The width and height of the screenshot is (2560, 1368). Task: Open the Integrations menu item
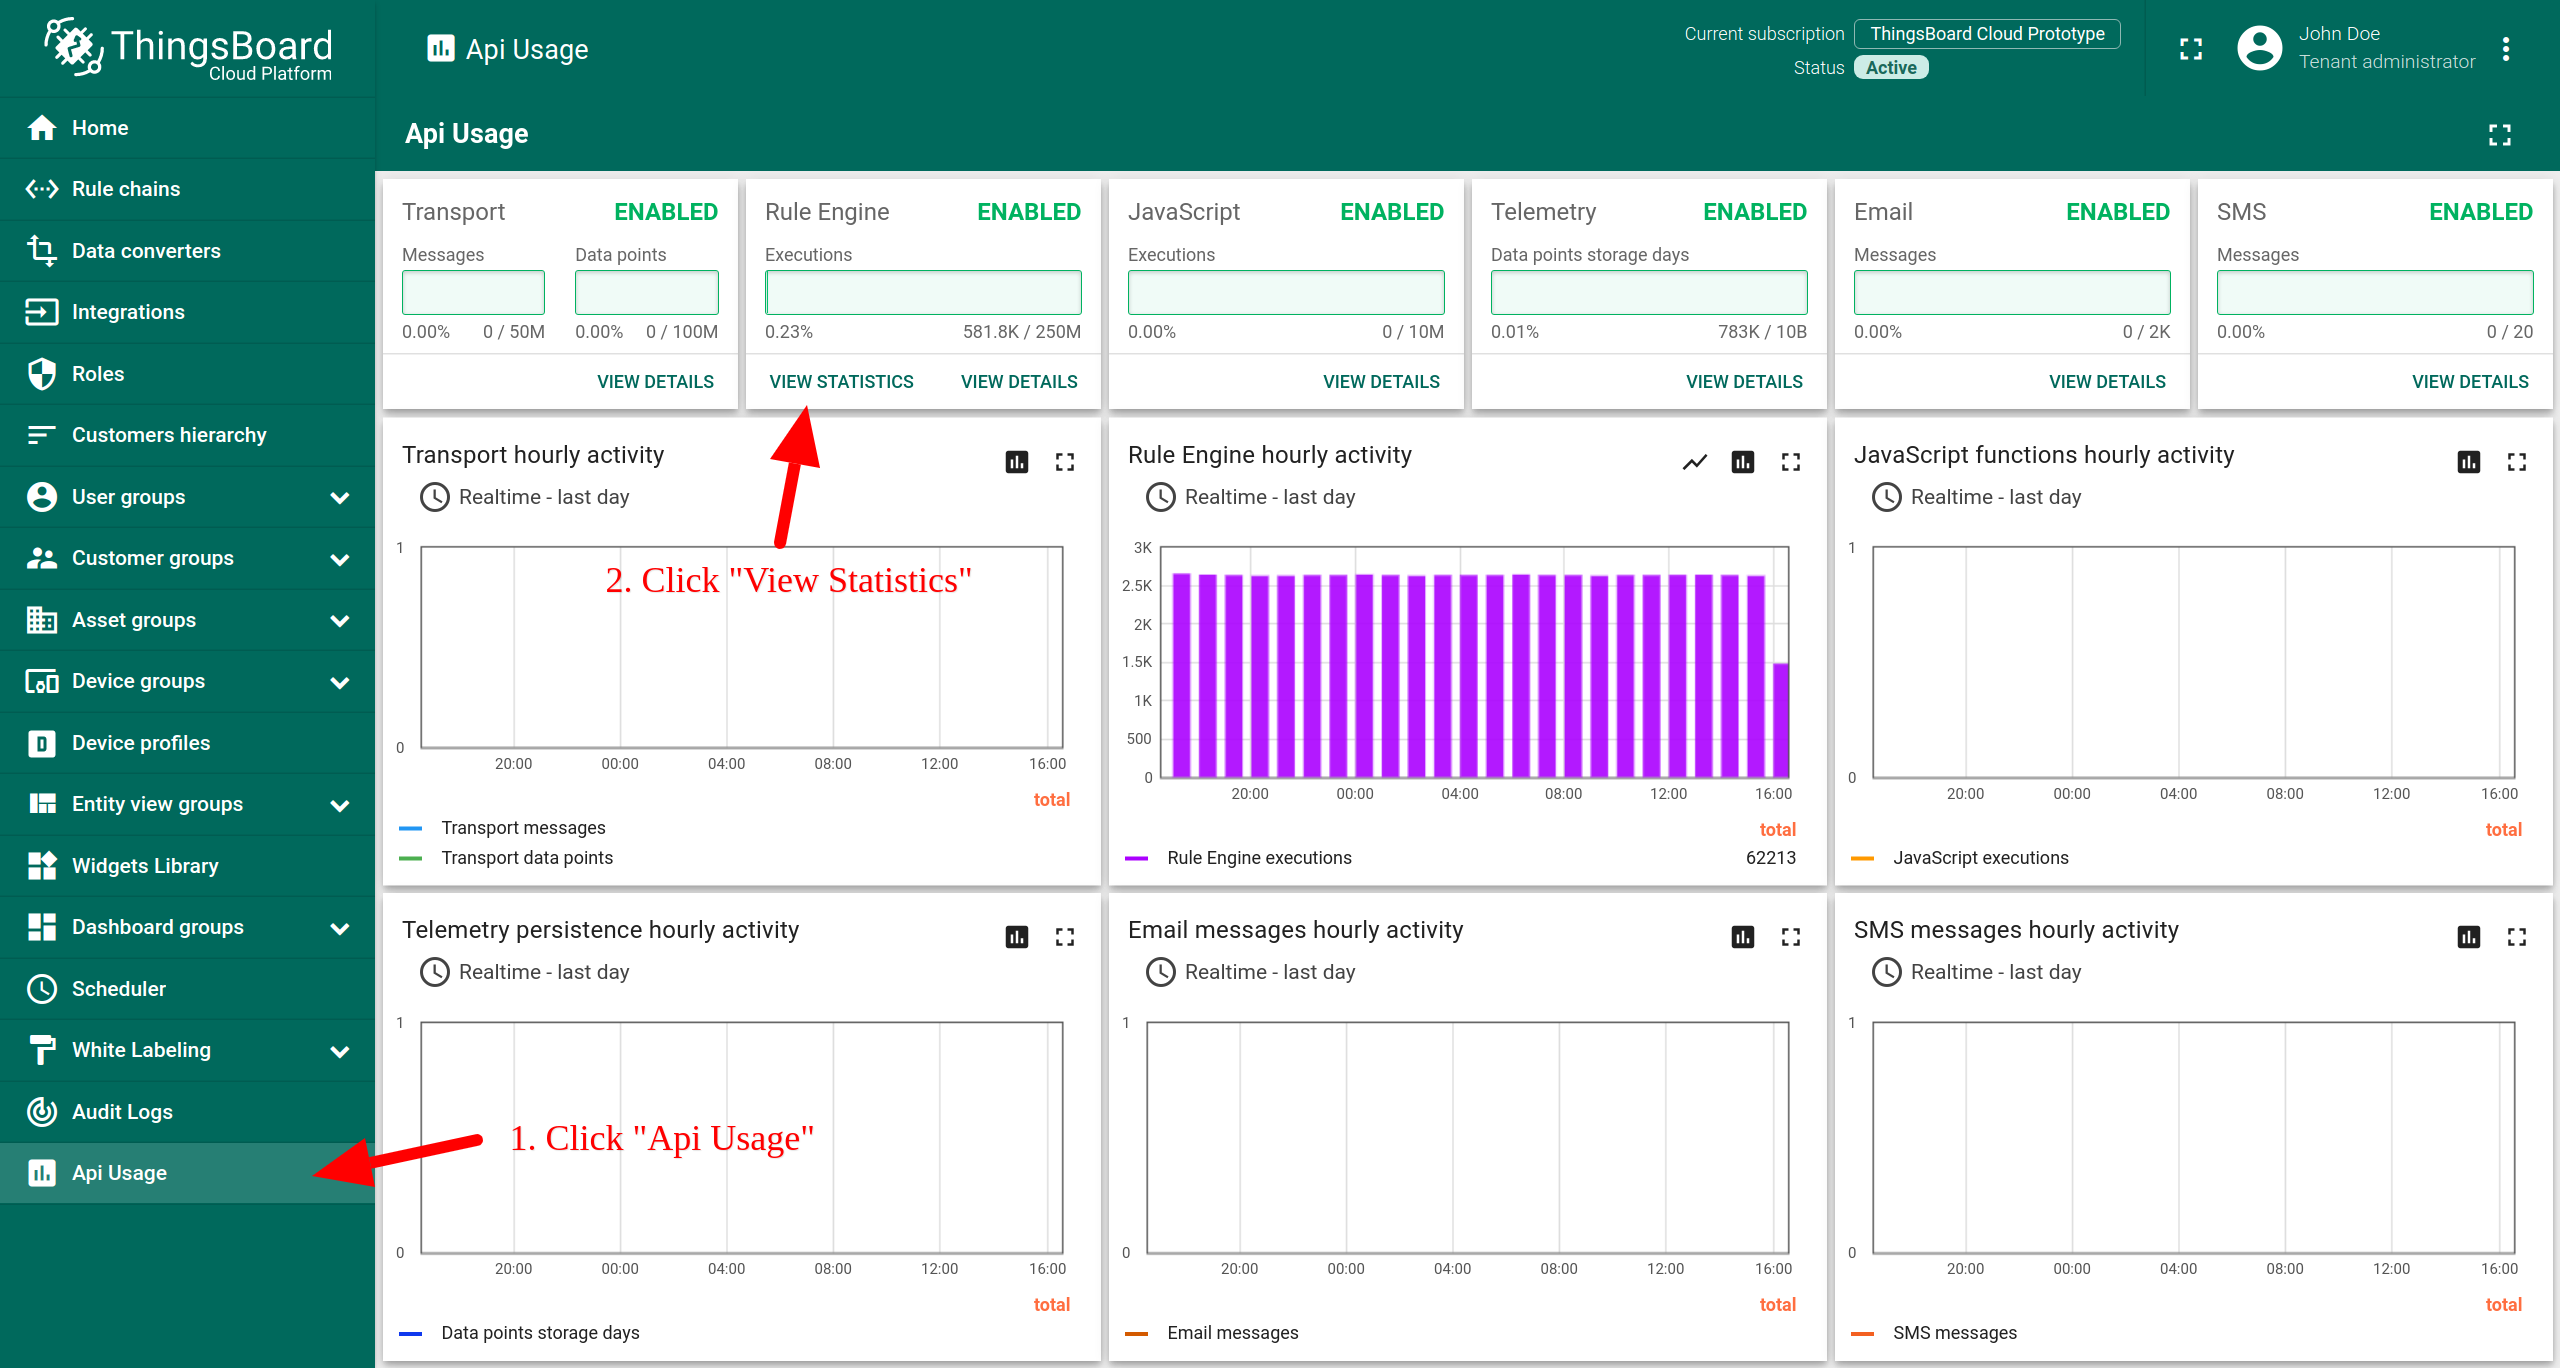pyautogui.click(x=187, y=312)
